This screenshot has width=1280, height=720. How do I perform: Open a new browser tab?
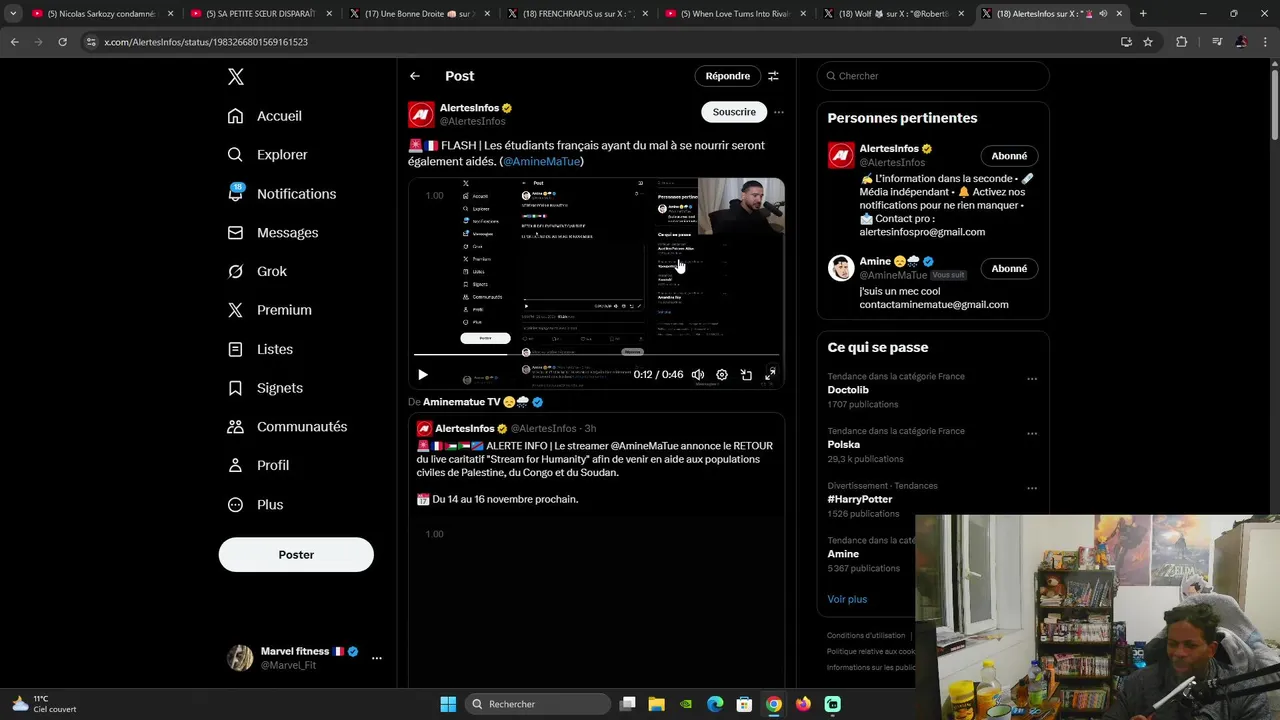coord(1143,14)
